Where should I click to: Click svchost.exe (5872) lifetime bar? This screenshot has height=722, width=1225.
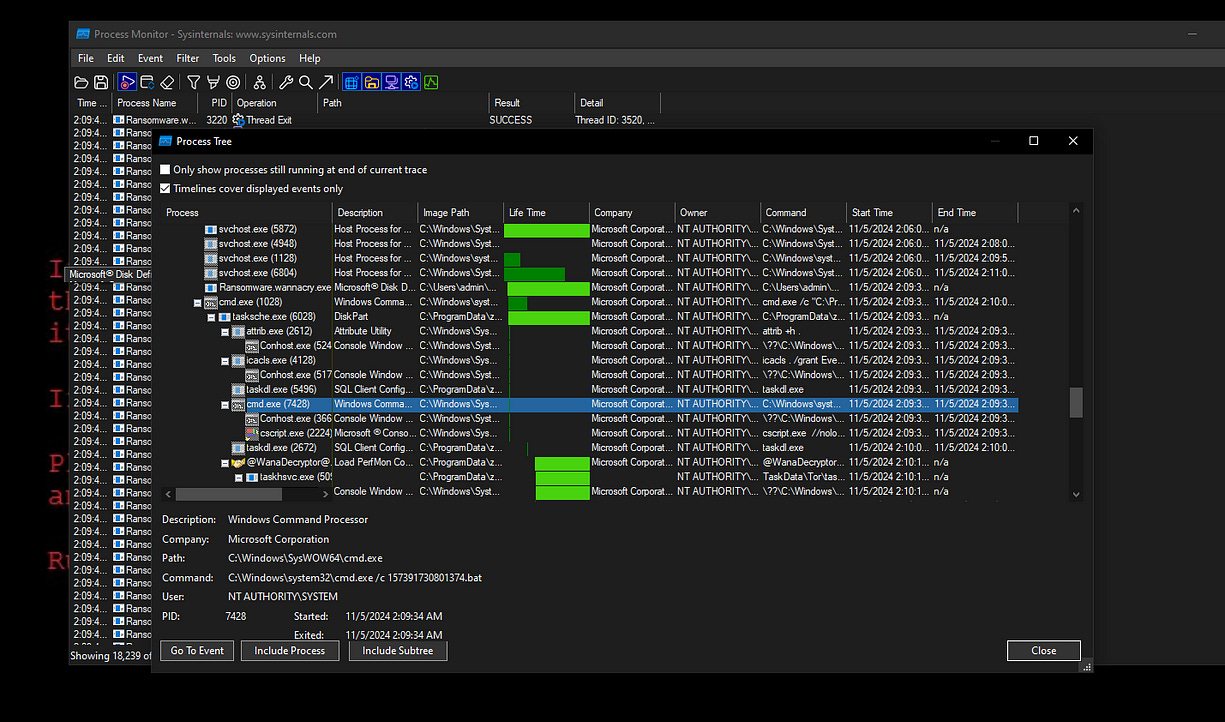pyautogui.click(x=547, y=230)
